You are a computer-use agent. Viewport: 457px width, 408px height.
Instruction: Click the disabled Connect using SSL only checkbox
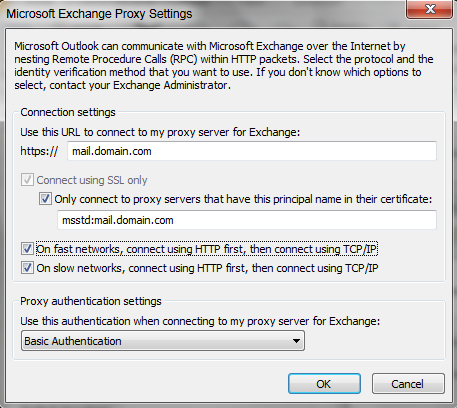click(27, 180)
